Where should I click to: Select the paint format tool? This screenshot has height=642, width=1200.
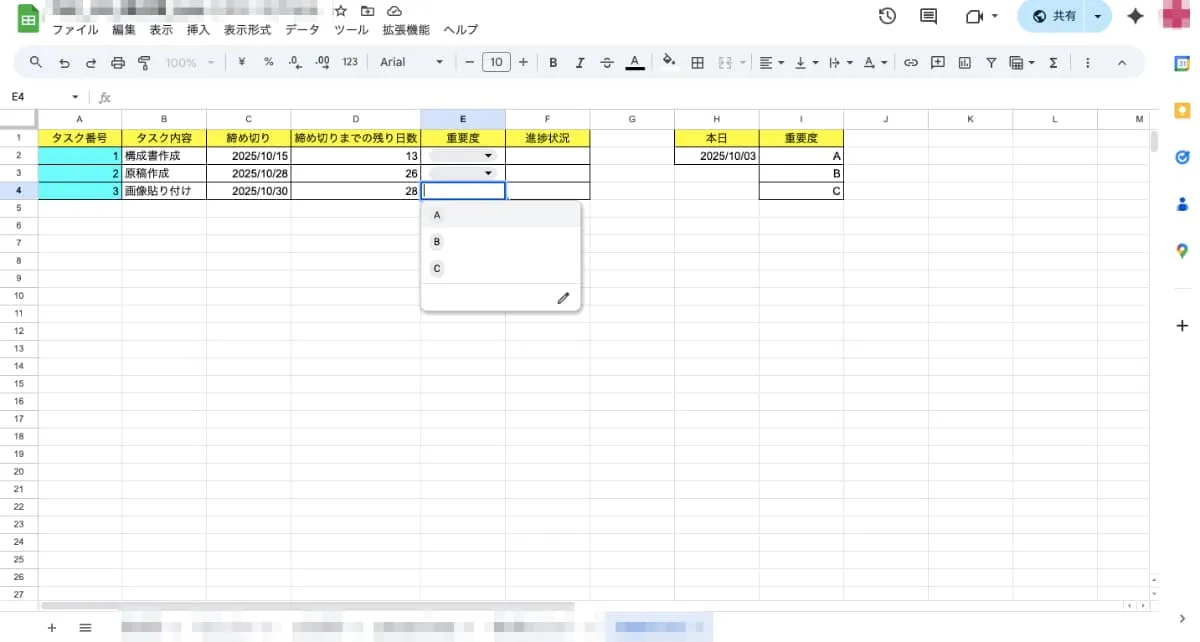click(145, 62)
